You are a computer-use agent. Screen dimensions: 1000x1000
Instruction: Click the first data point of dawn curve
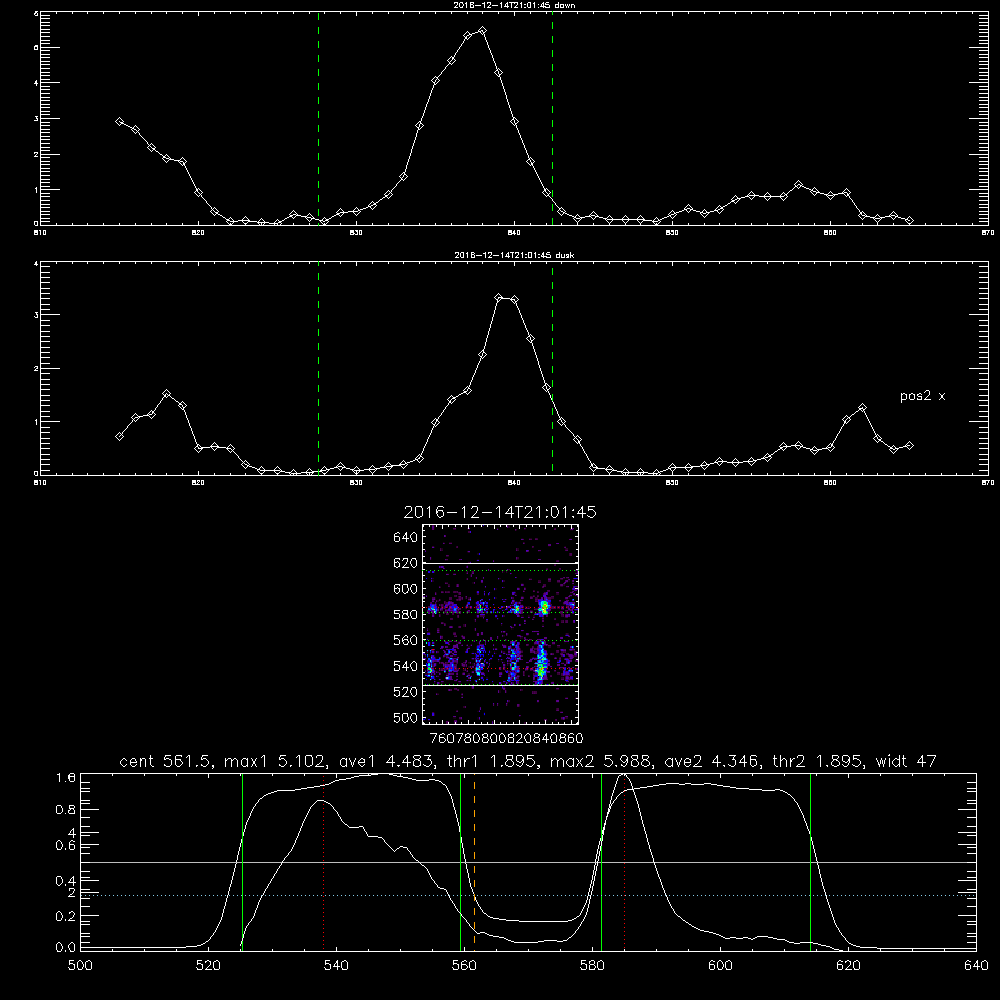[119, 121]
